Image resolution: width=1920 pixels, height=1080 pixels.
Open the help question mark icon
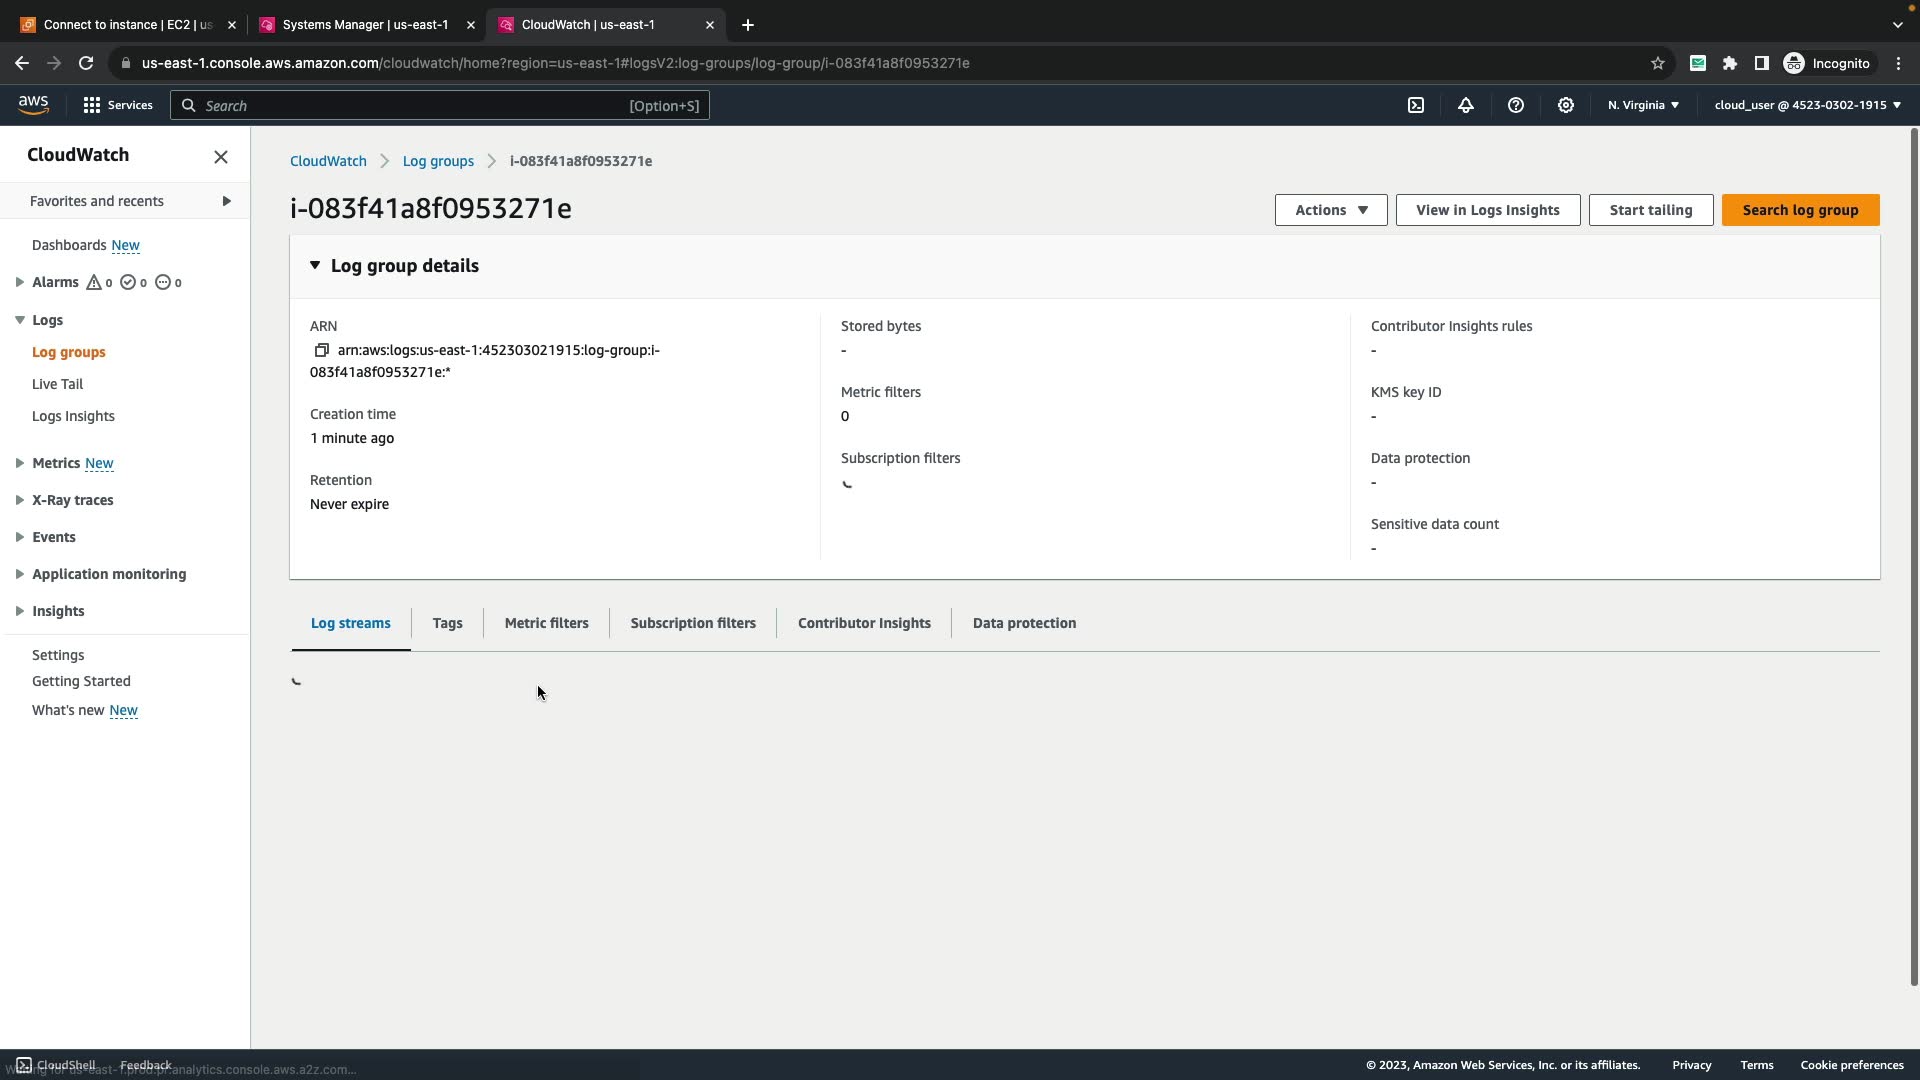coord(1516,105)
